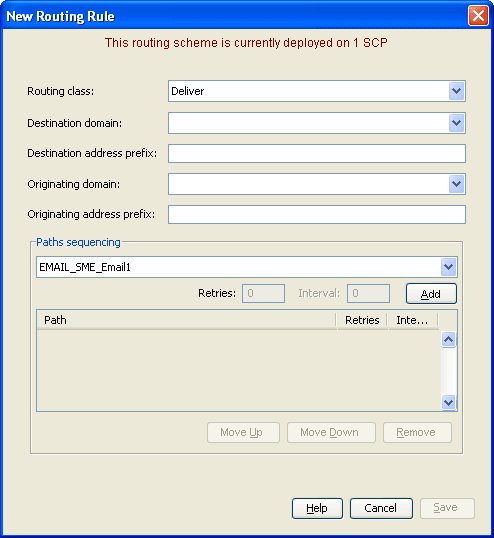Click the Interval input box

368,293
